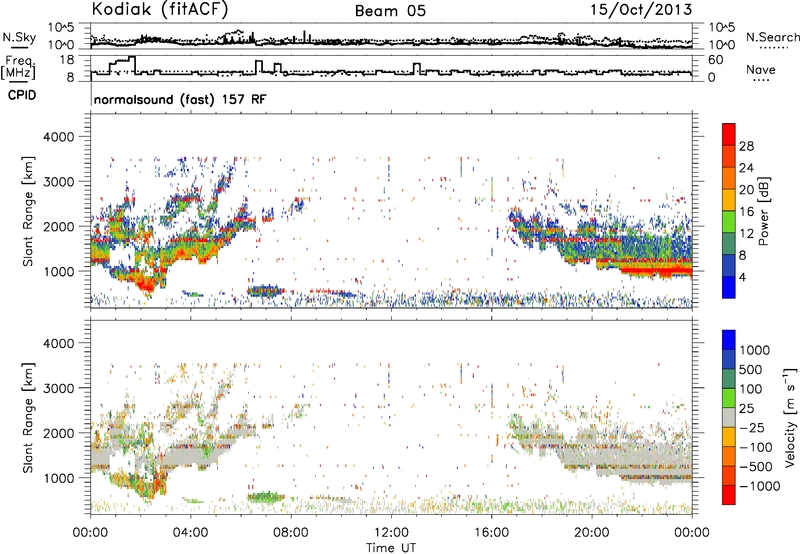This screenshot has width=800, height=554.
Task: Click the frequency step peak near 01:30
Action: coord(133,58)
